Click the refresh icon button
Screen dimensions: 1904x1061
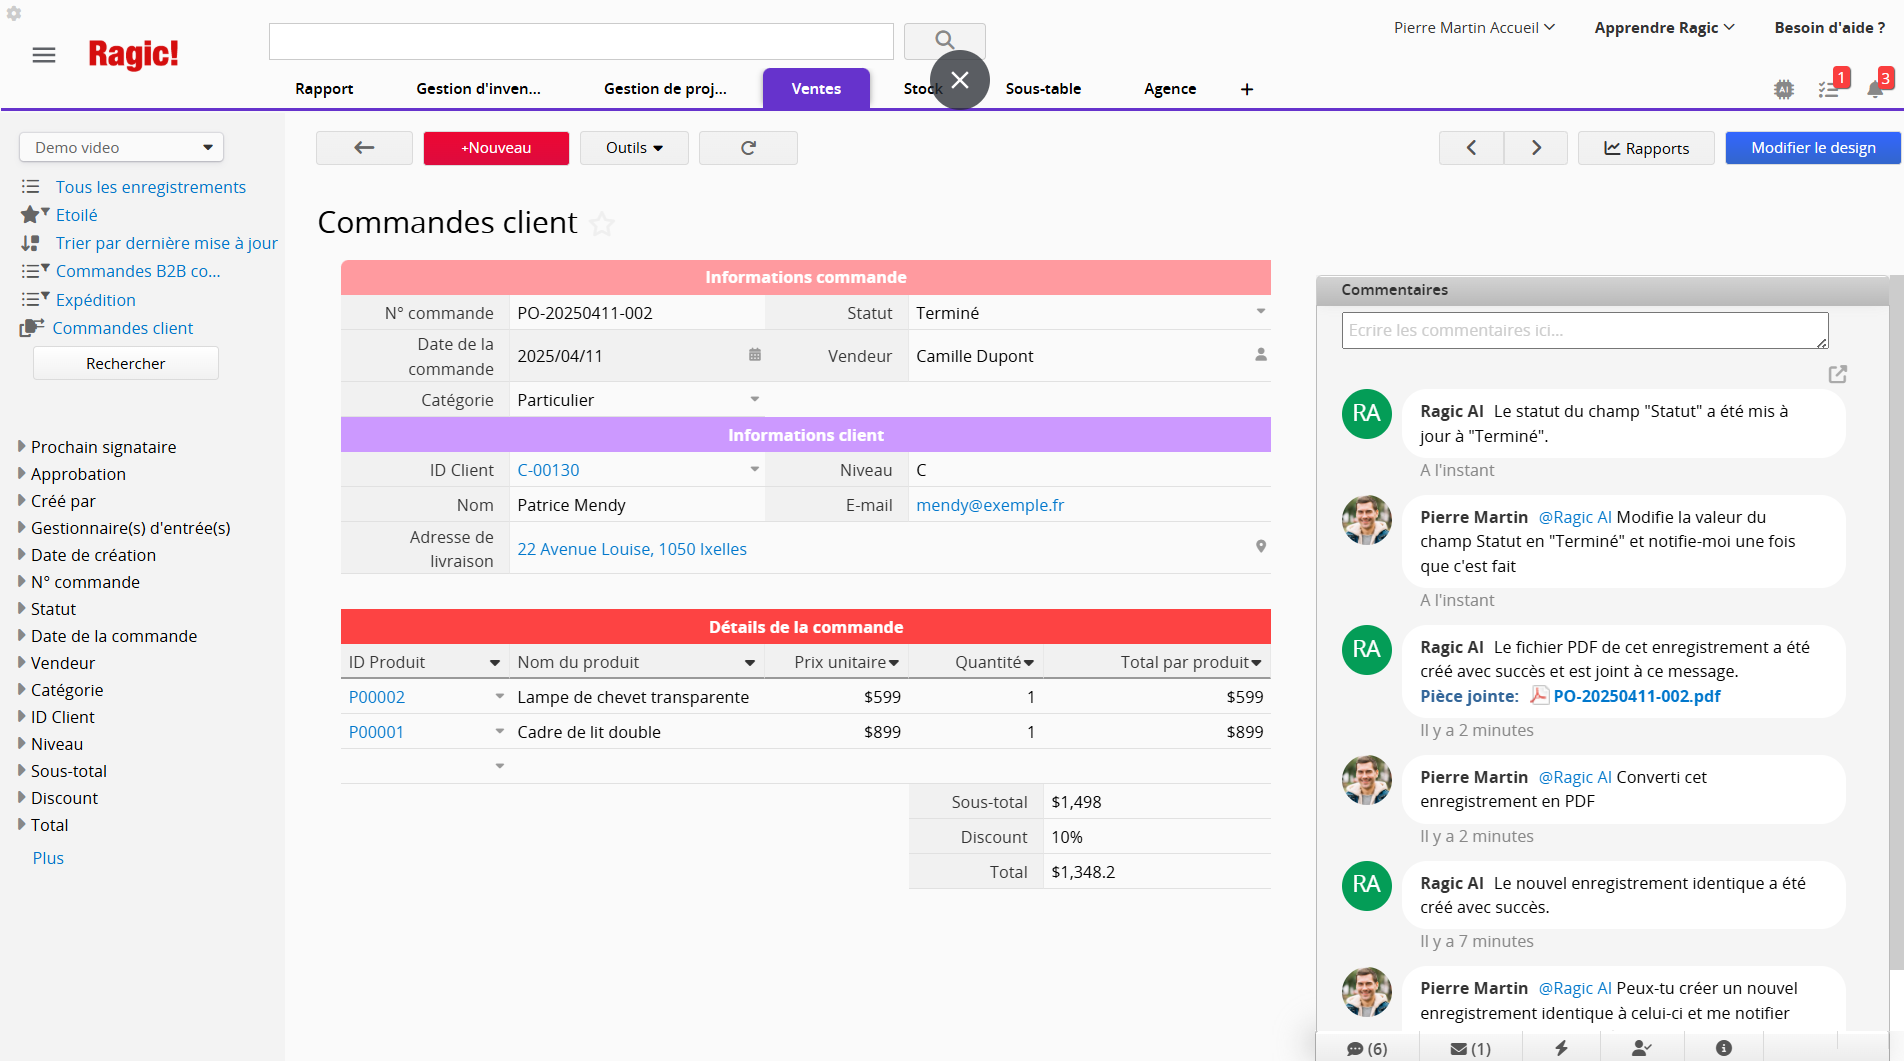[748, 148]
